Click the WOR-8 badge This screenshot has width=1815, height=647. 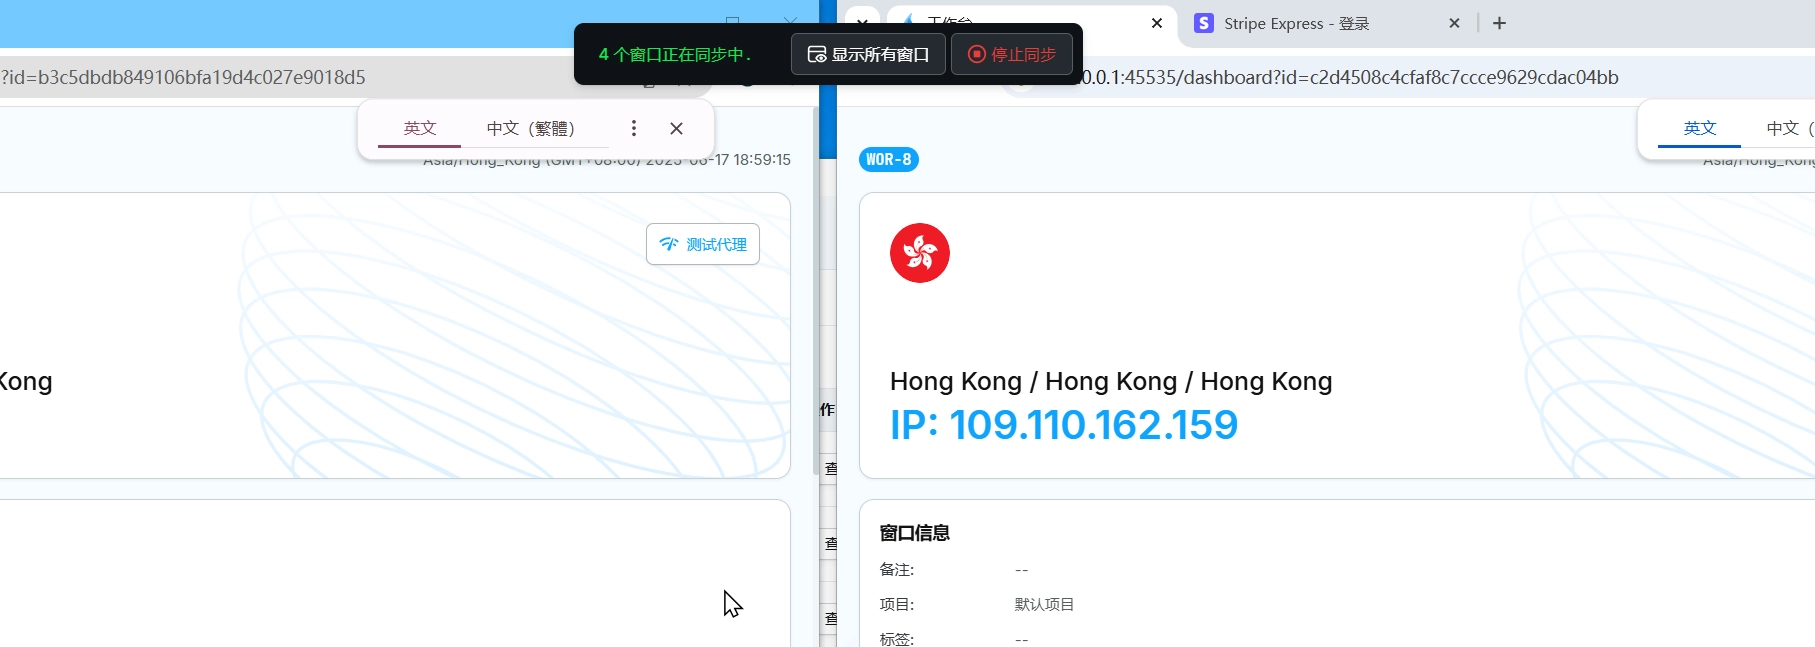click(x=888, y=159)
